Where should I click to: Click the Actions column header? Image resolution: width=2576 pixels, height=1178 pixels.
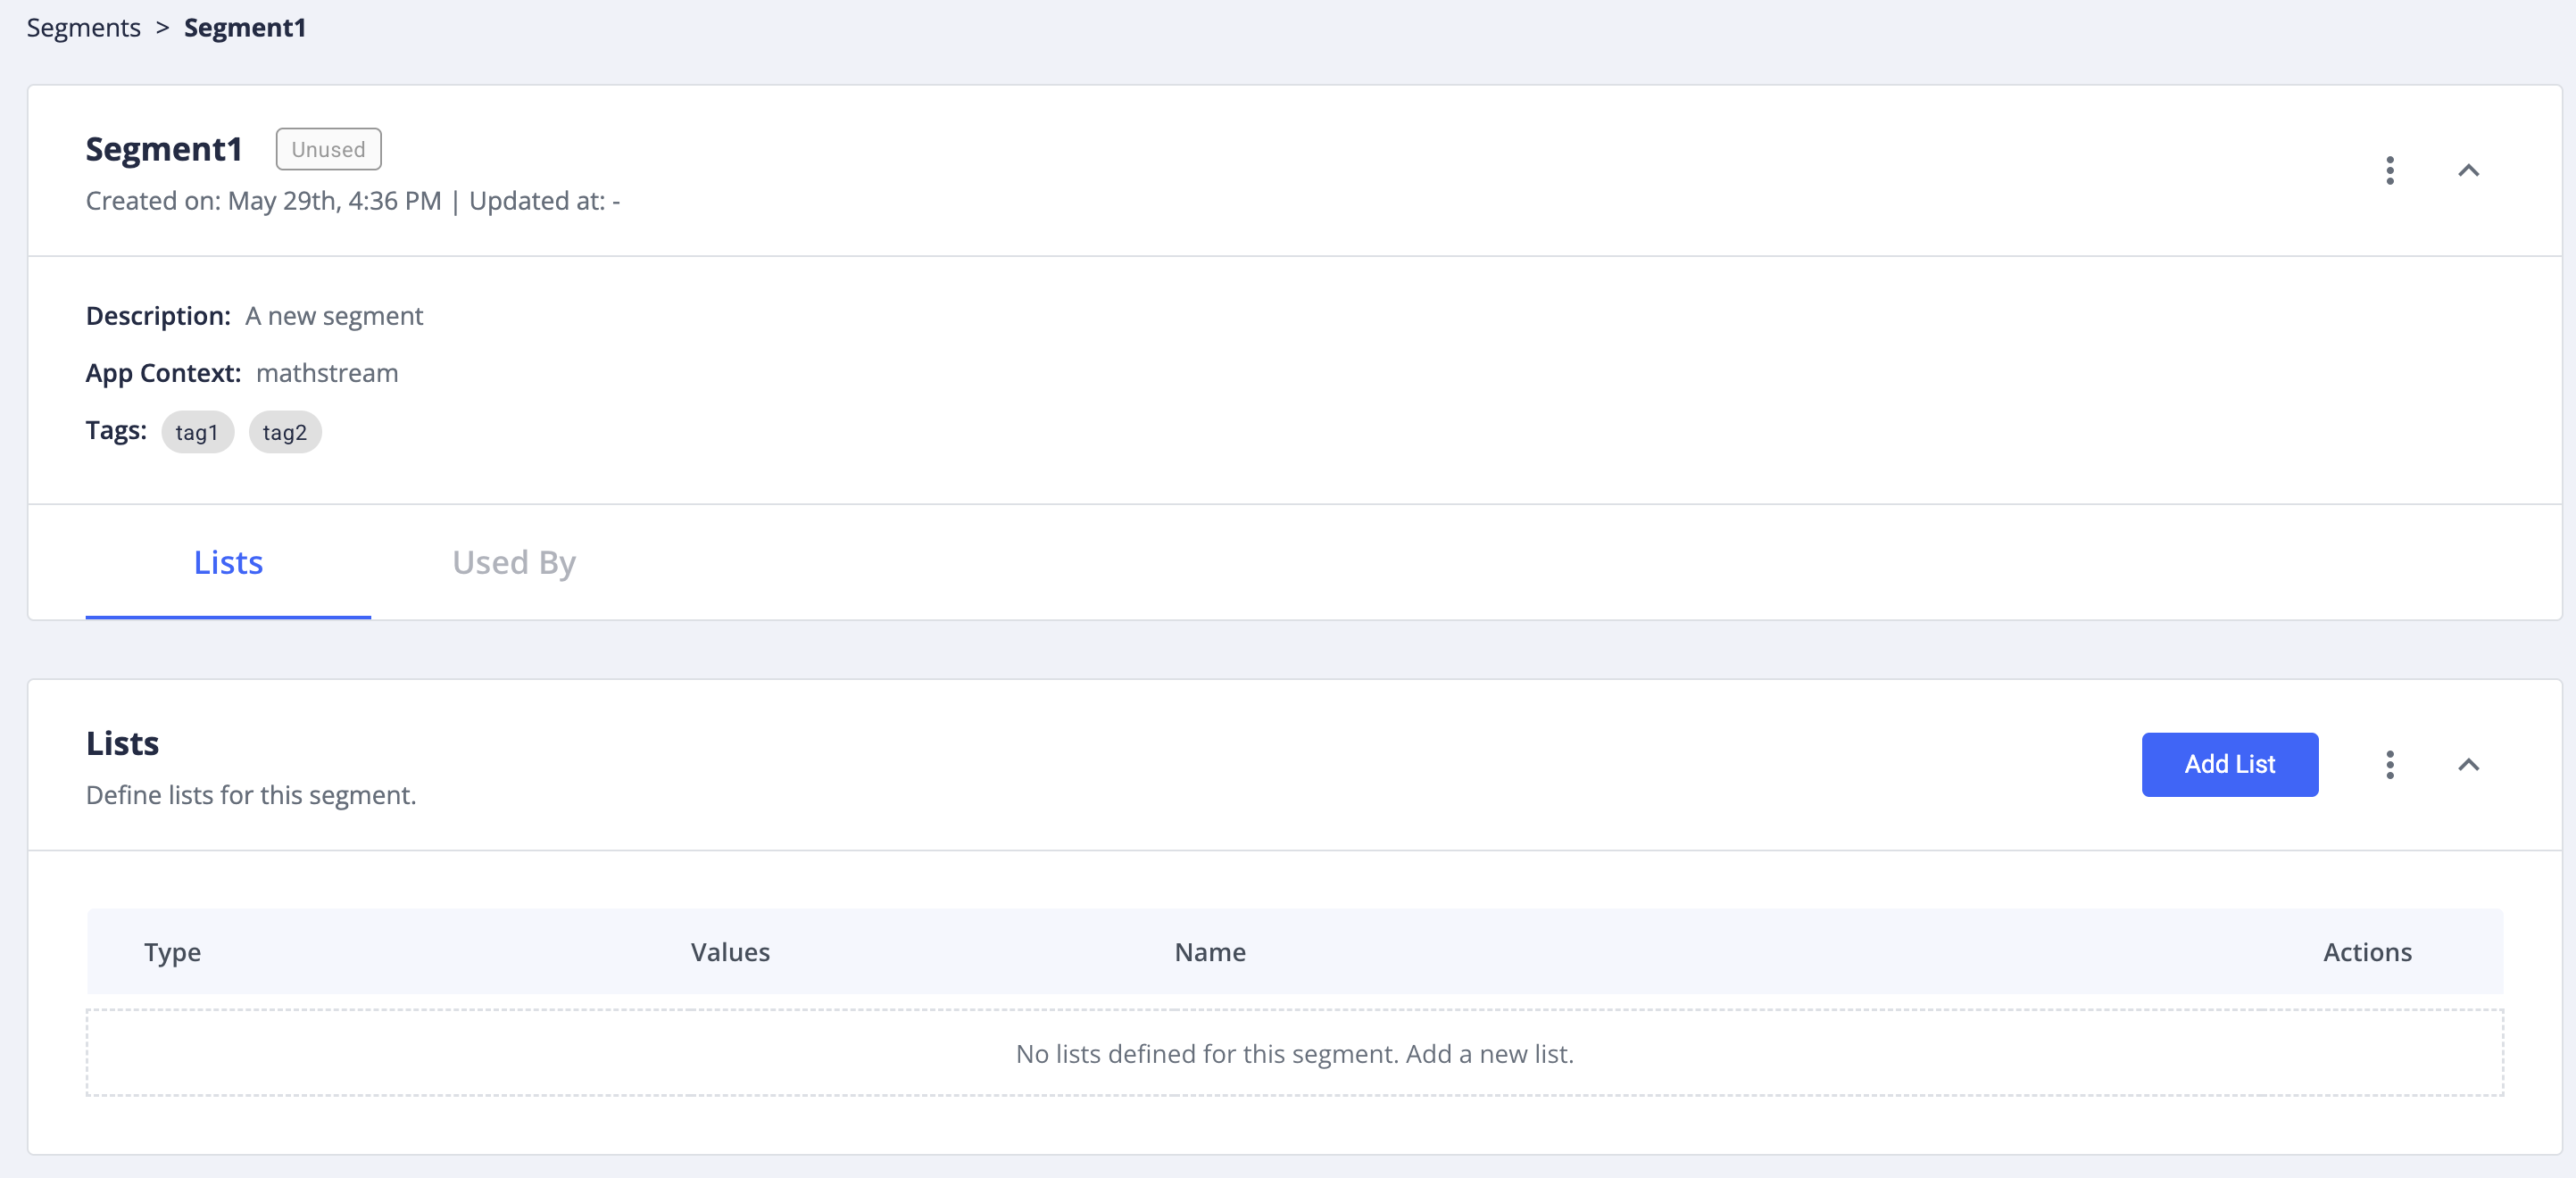click(2366, 952)
